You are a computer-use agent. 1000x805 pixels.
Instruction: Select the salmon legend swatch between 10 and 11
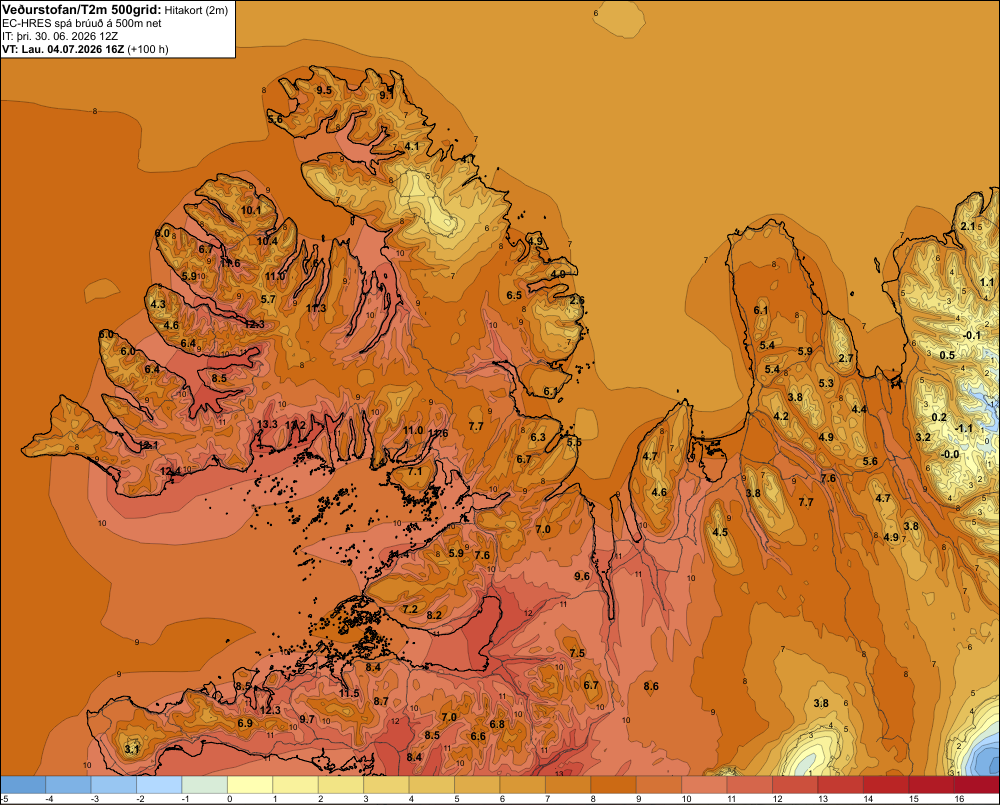pos(704,784)
